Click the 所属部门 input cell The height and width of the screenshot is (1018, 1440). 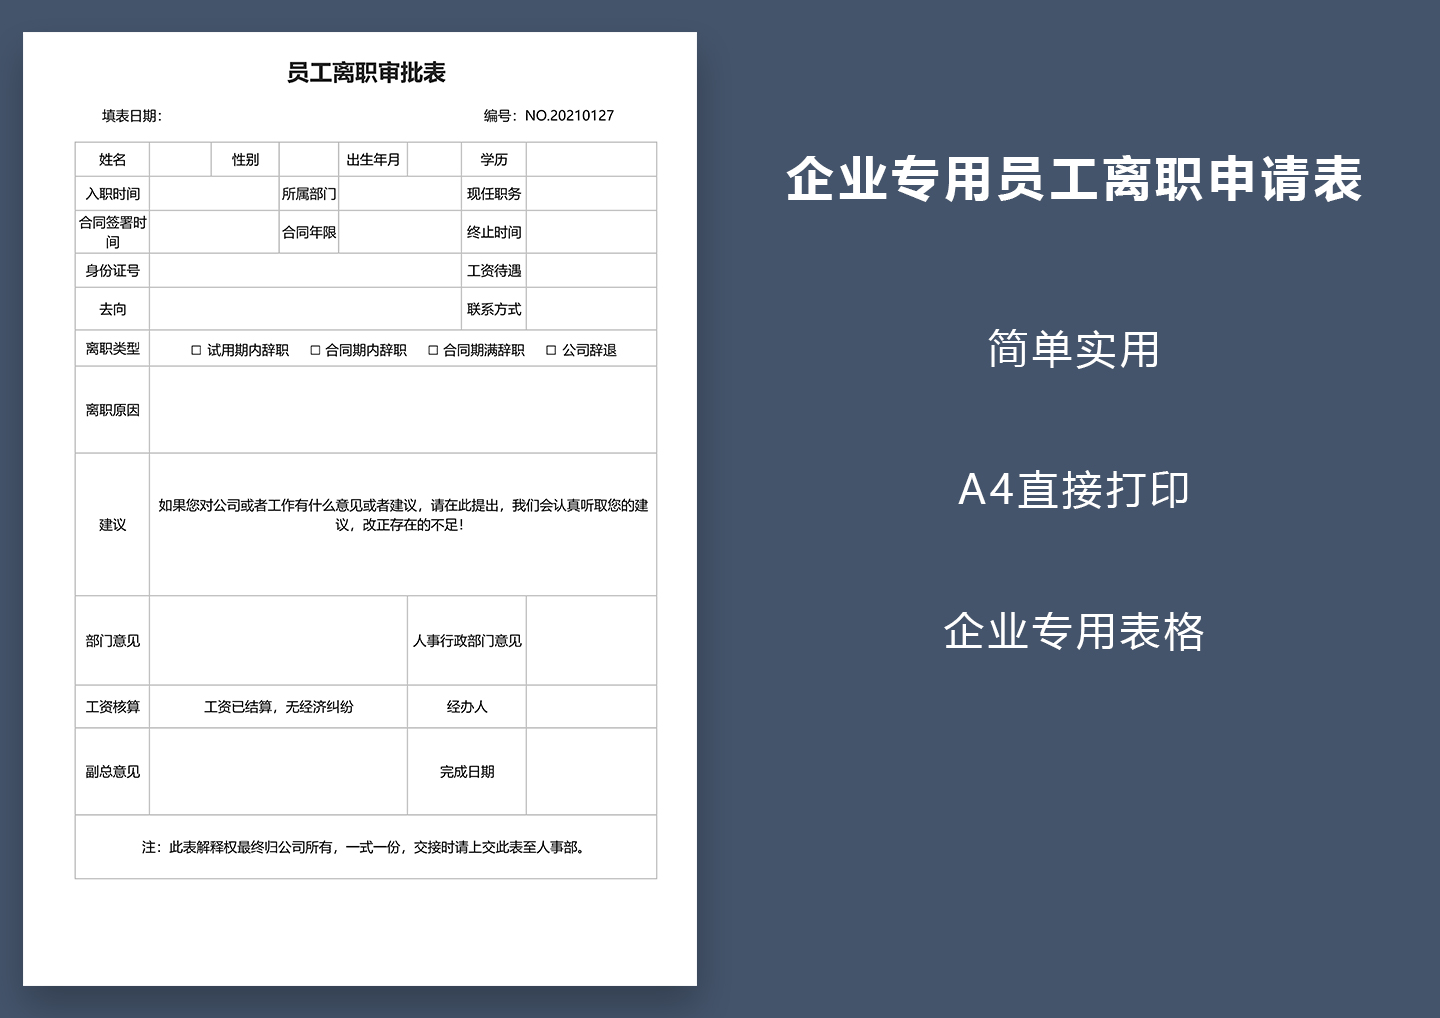click(400, 193)
